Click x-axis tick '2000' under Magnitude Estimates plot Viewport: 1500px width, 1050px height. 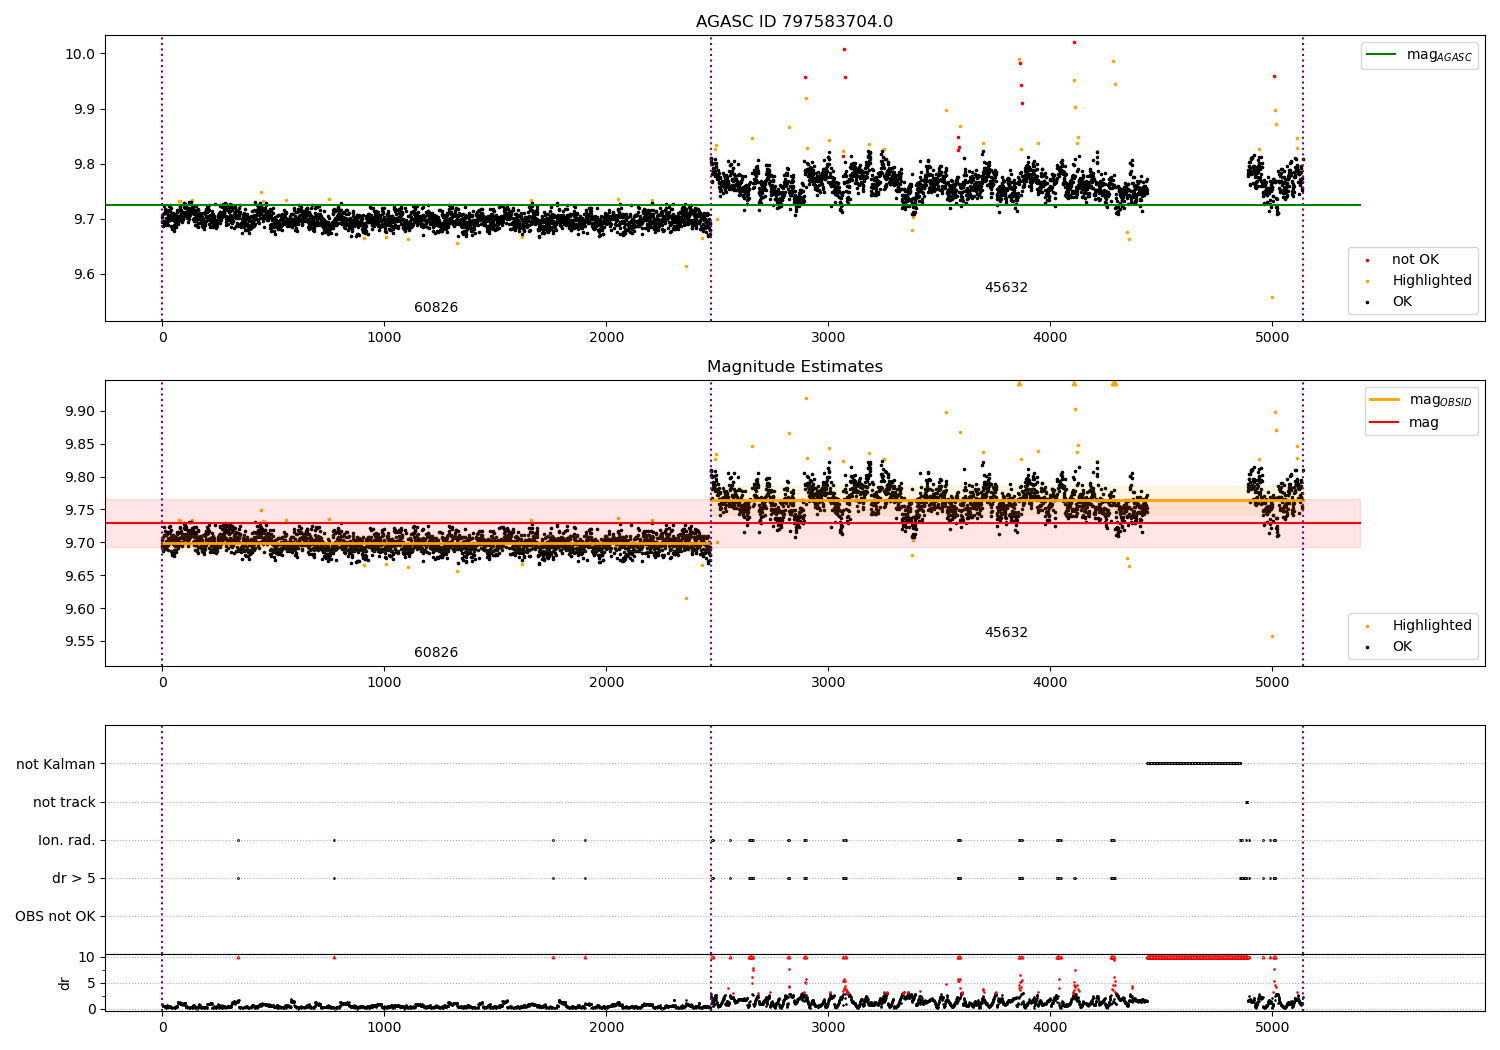606,683
